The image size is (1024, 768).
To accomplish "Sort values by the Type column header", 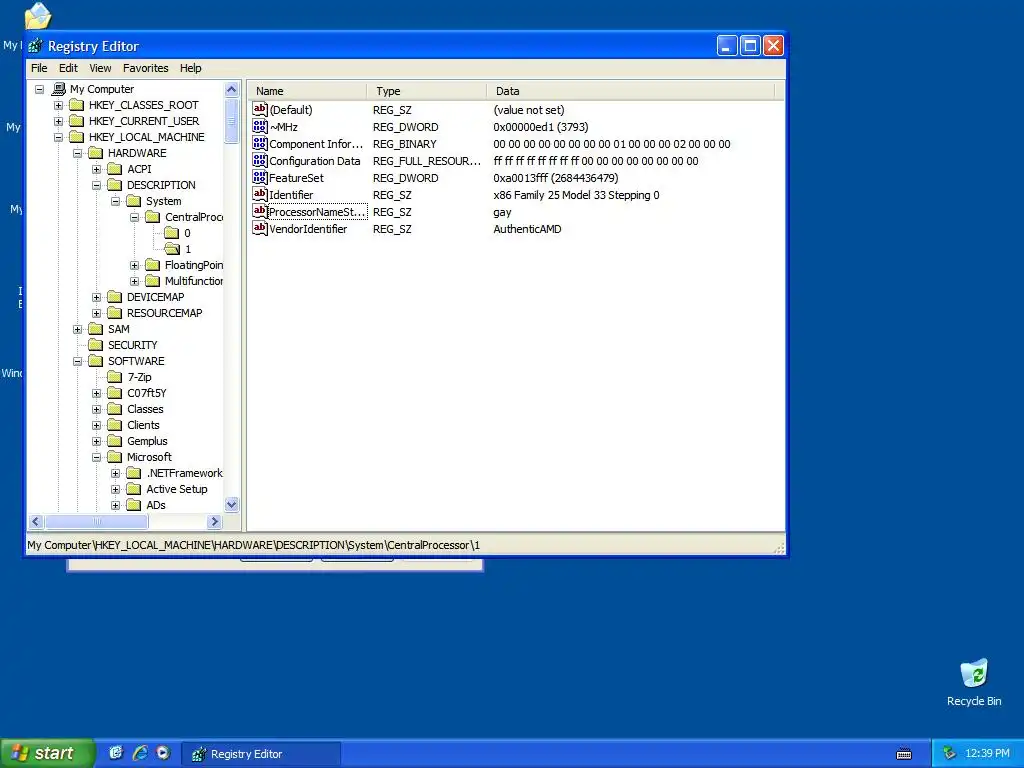I will coord(426,91).
